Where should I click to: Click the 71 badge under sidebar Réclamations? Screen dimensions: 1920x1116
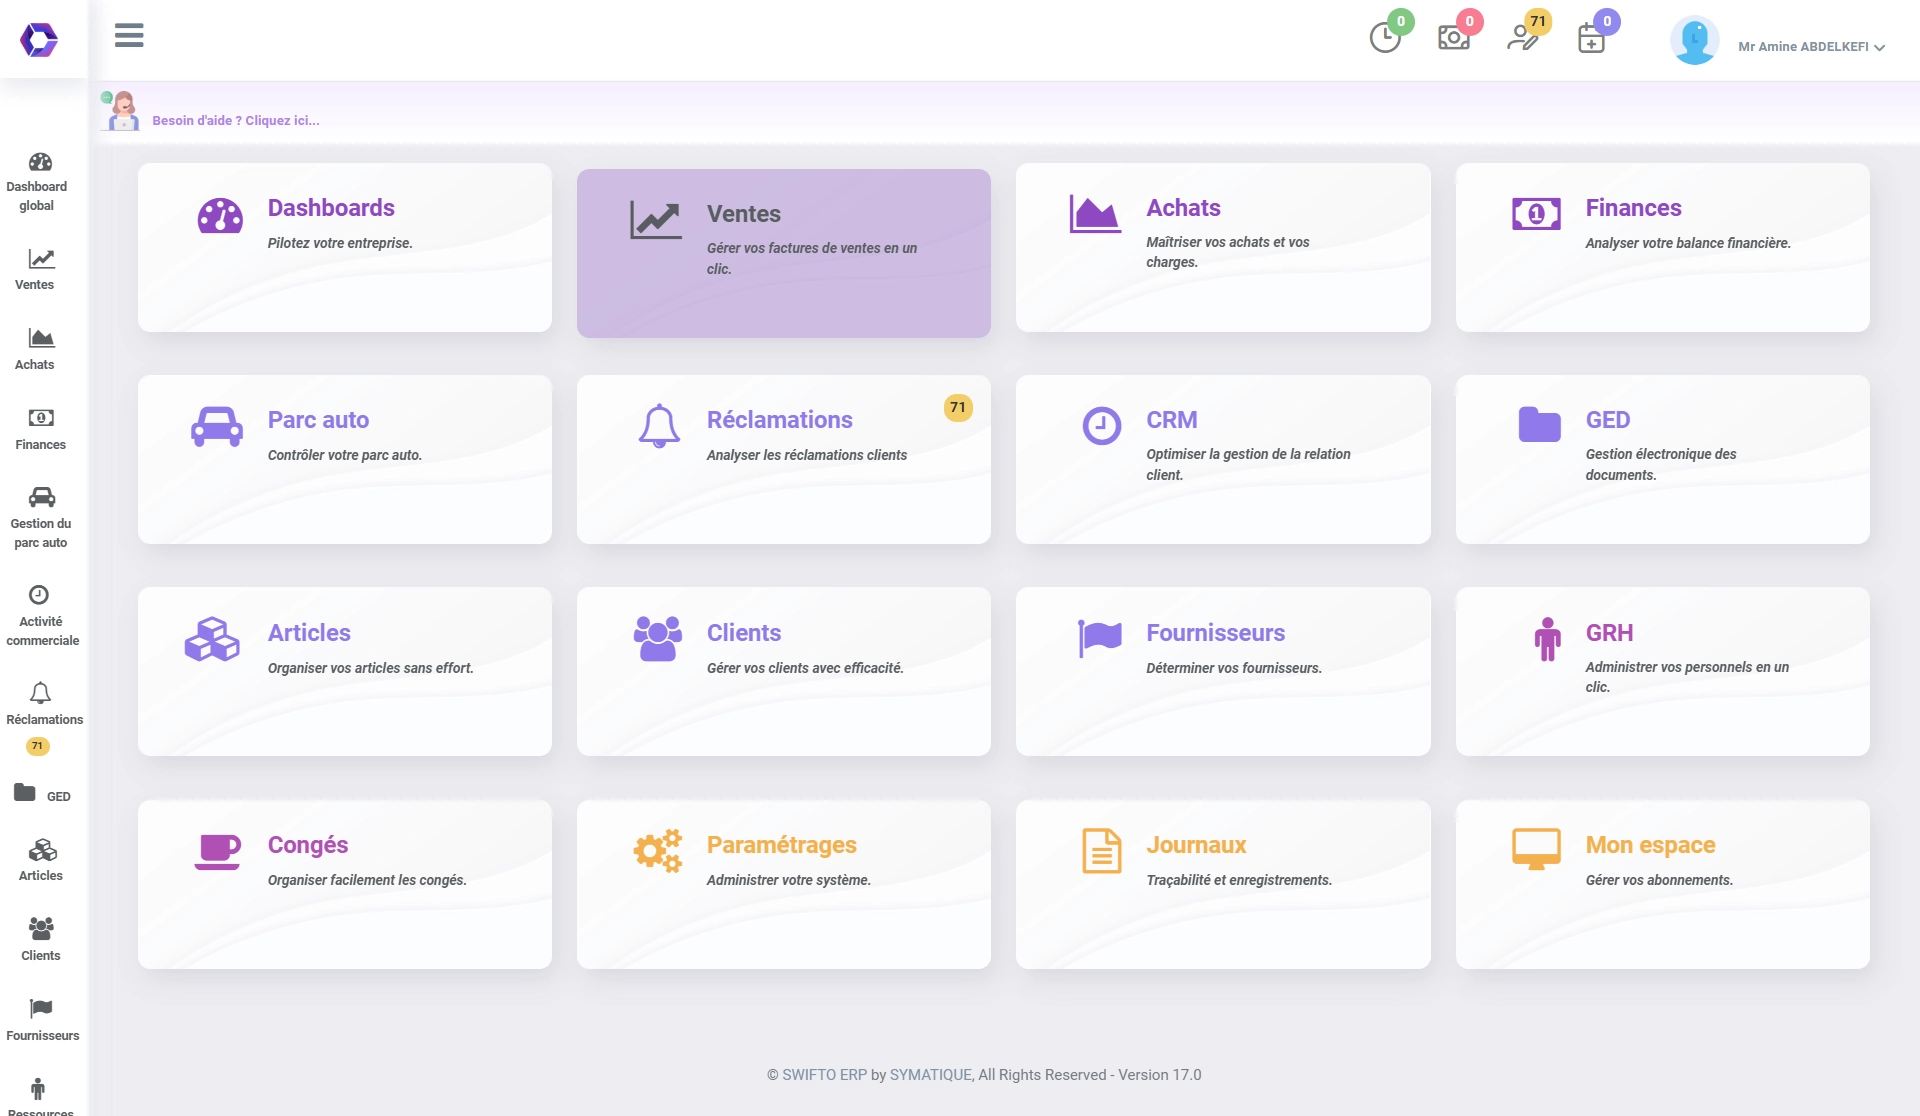pyautogui.click(x=37, y=746)
